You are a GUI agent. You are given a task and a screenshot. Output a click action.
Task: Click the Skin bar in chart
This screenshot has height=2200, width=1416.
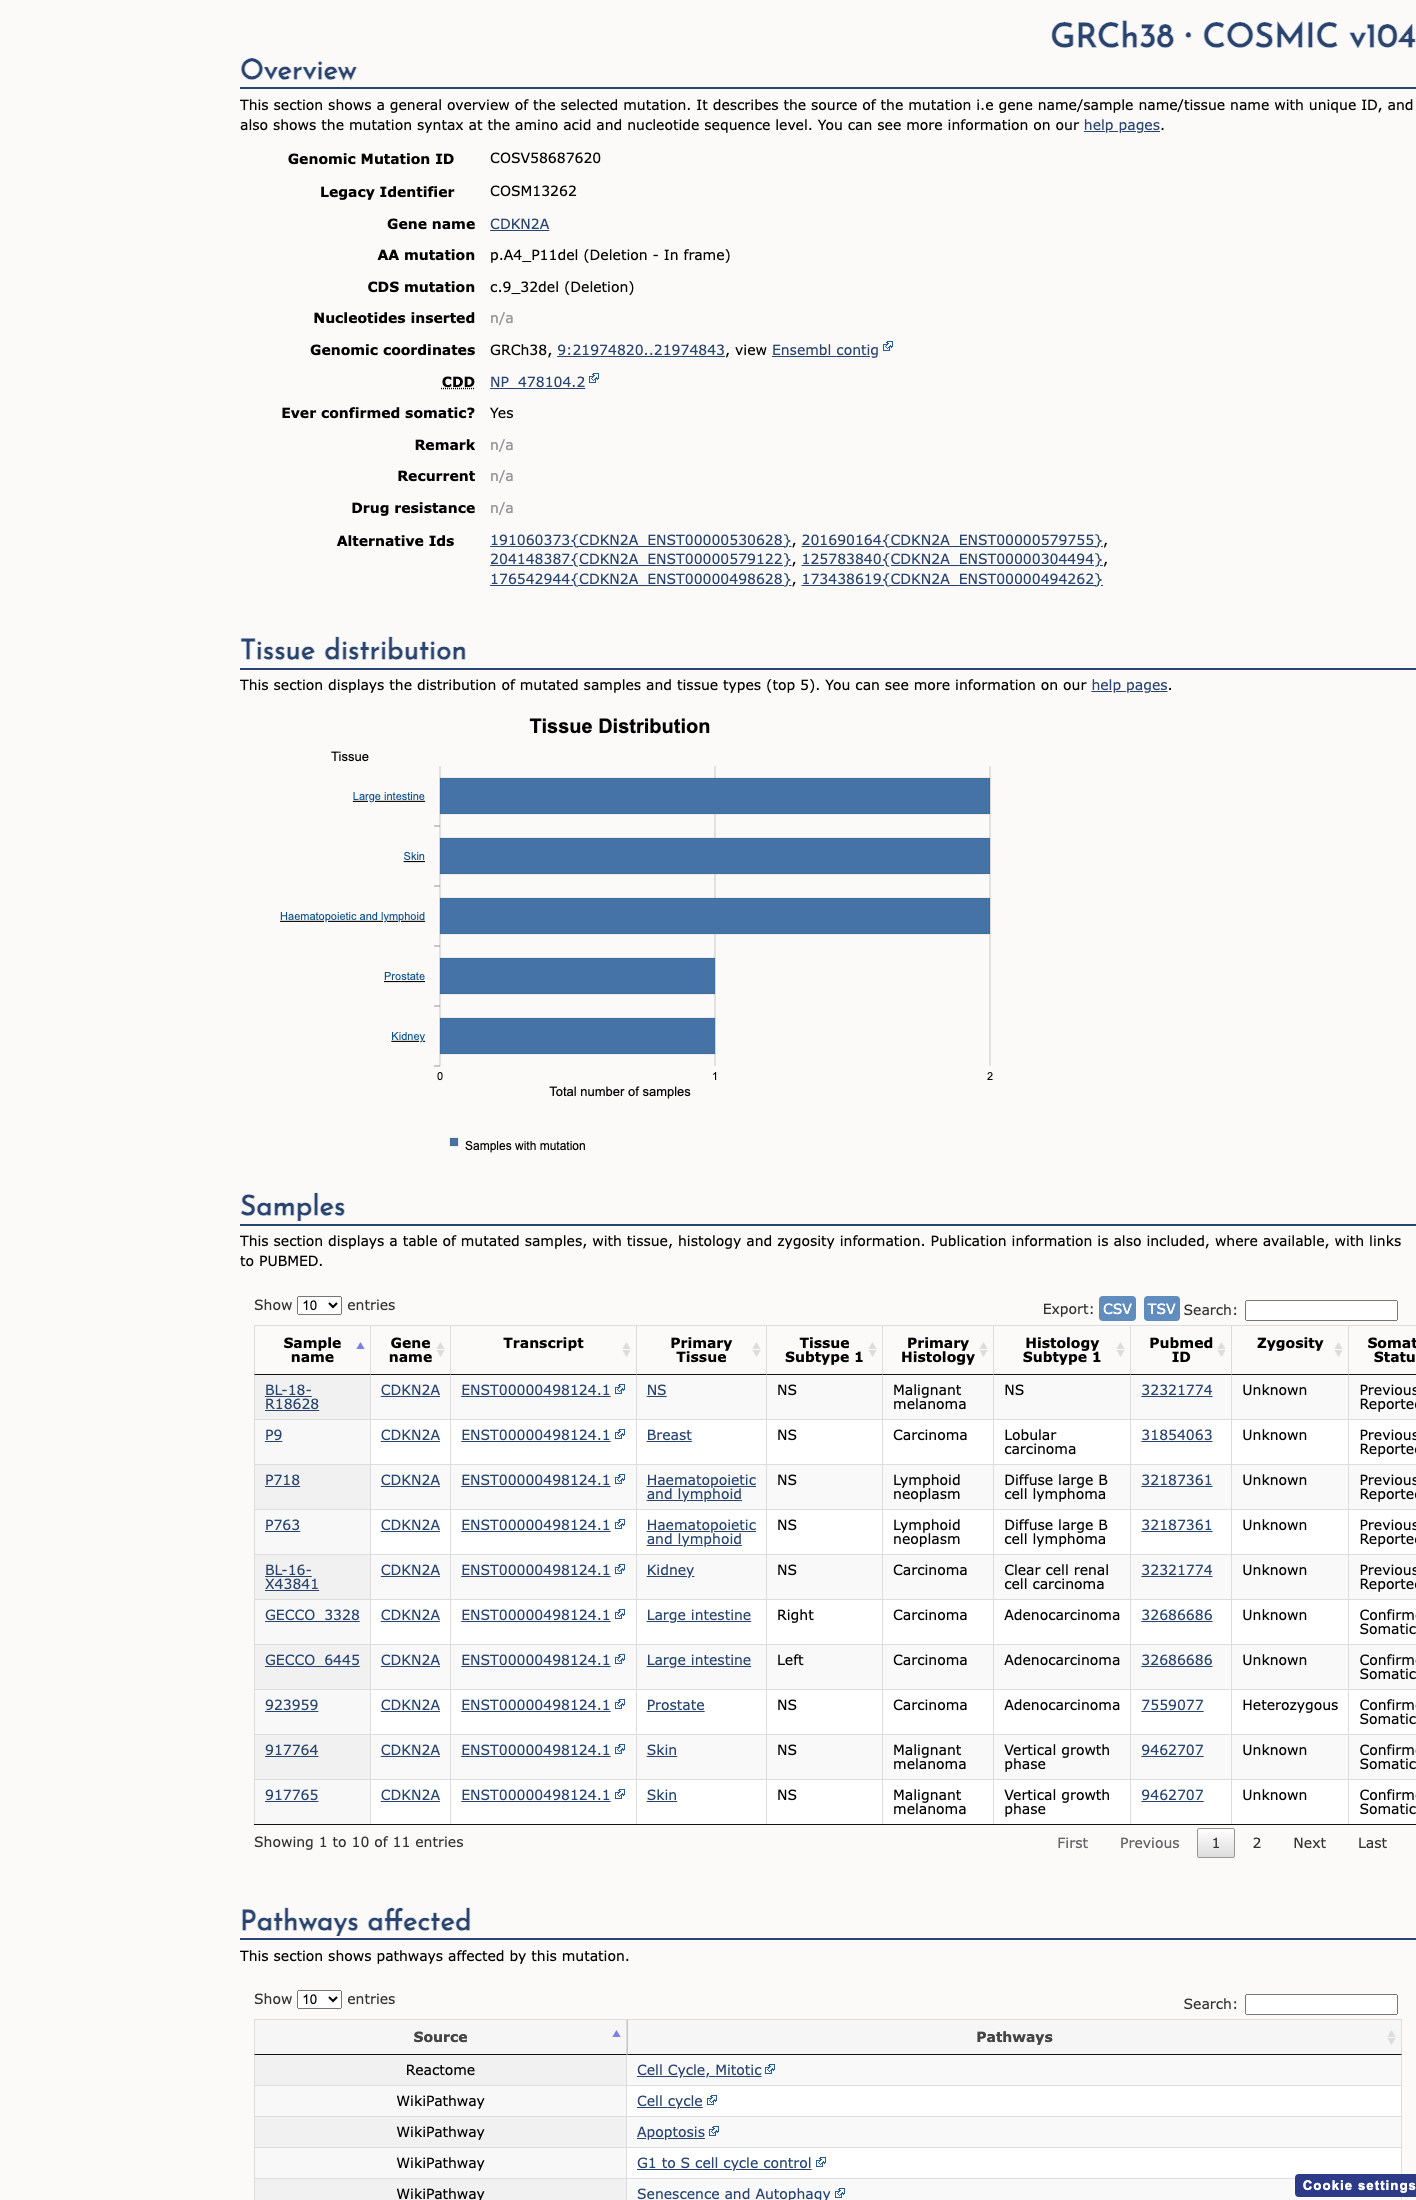pos(715,856)
